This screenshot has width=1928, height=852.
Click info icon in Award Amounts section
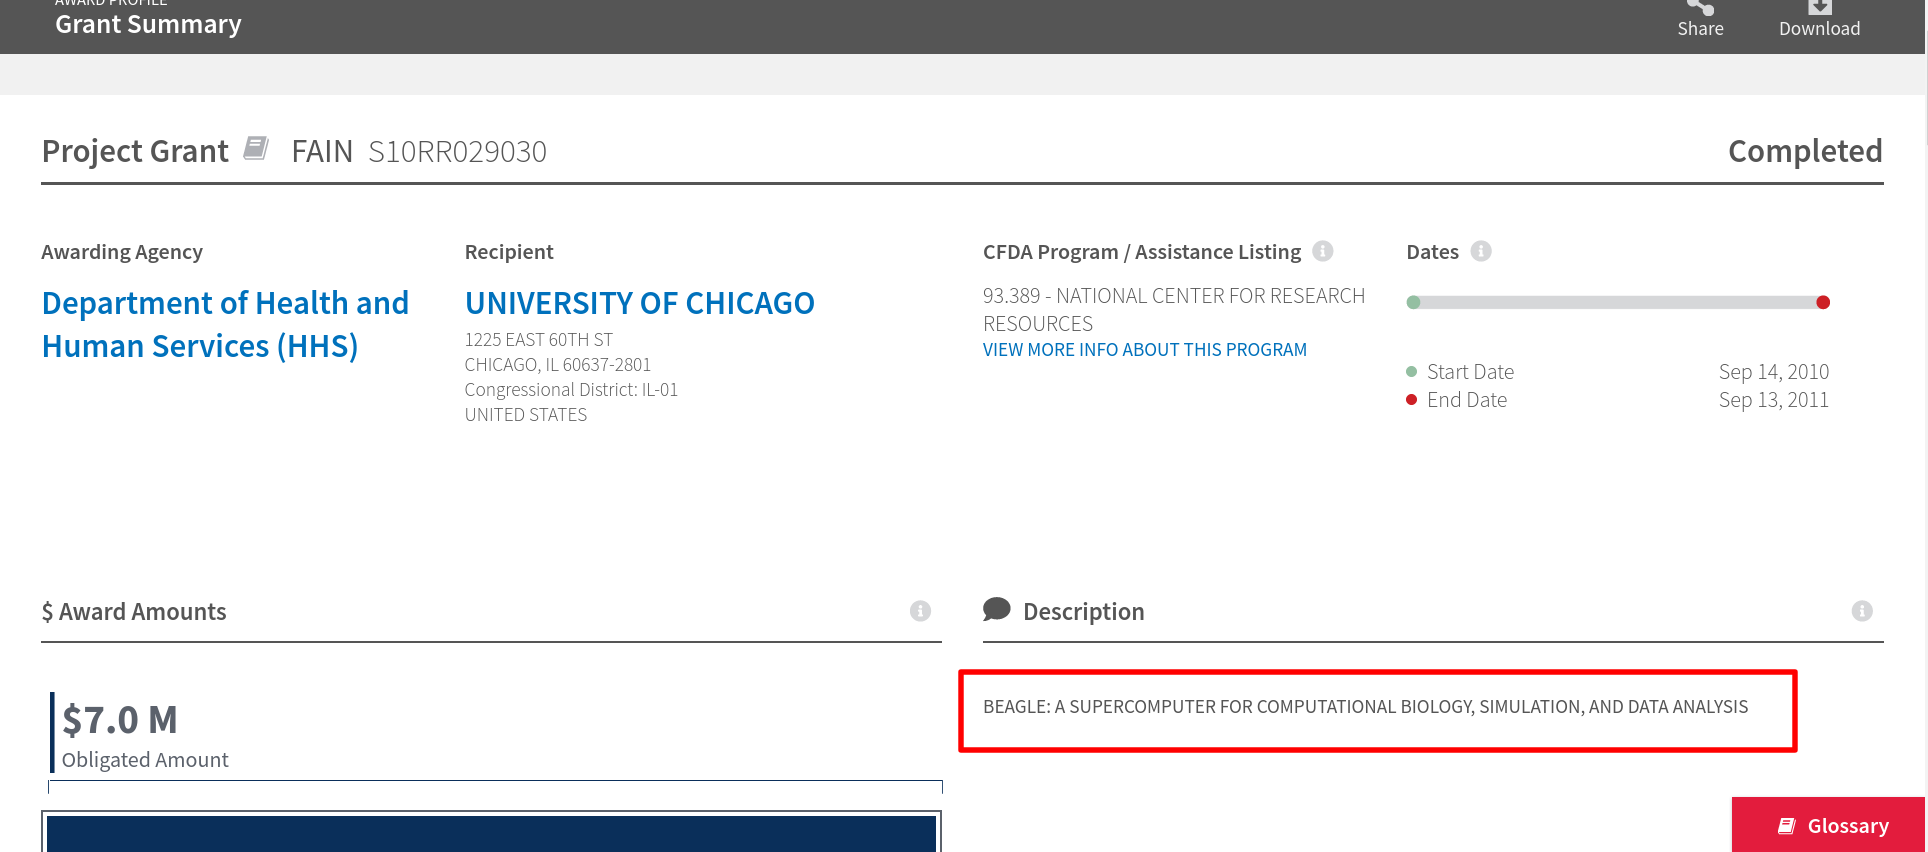[920, 611]
